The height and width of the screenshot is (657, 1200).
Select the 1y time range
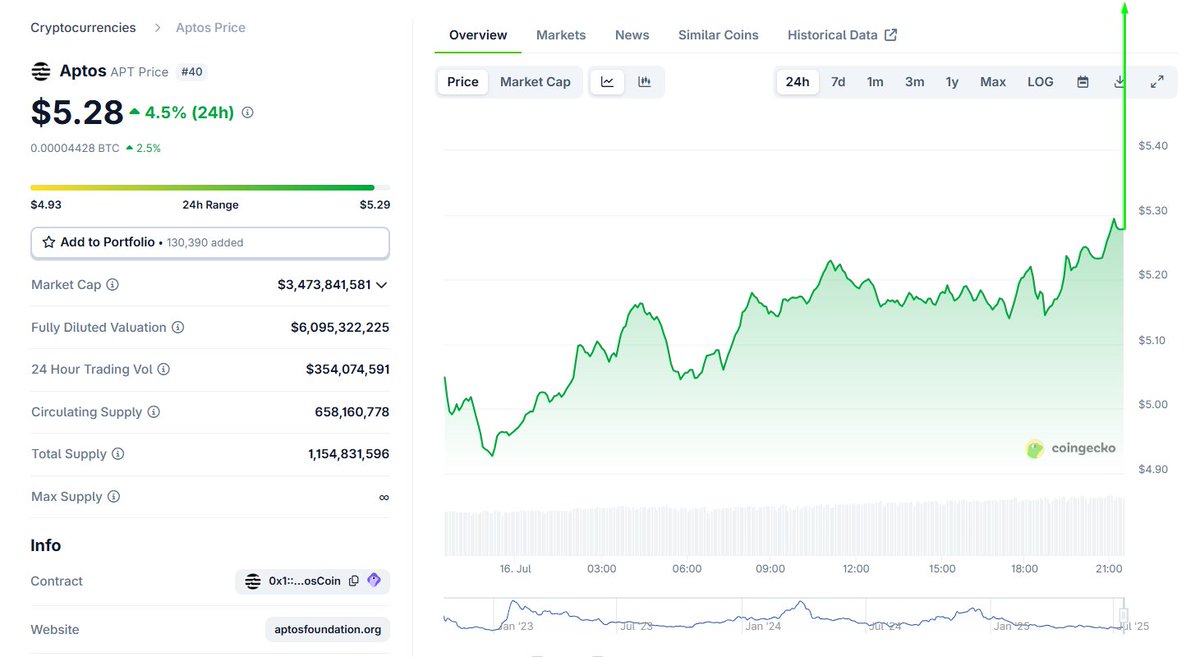952,82
